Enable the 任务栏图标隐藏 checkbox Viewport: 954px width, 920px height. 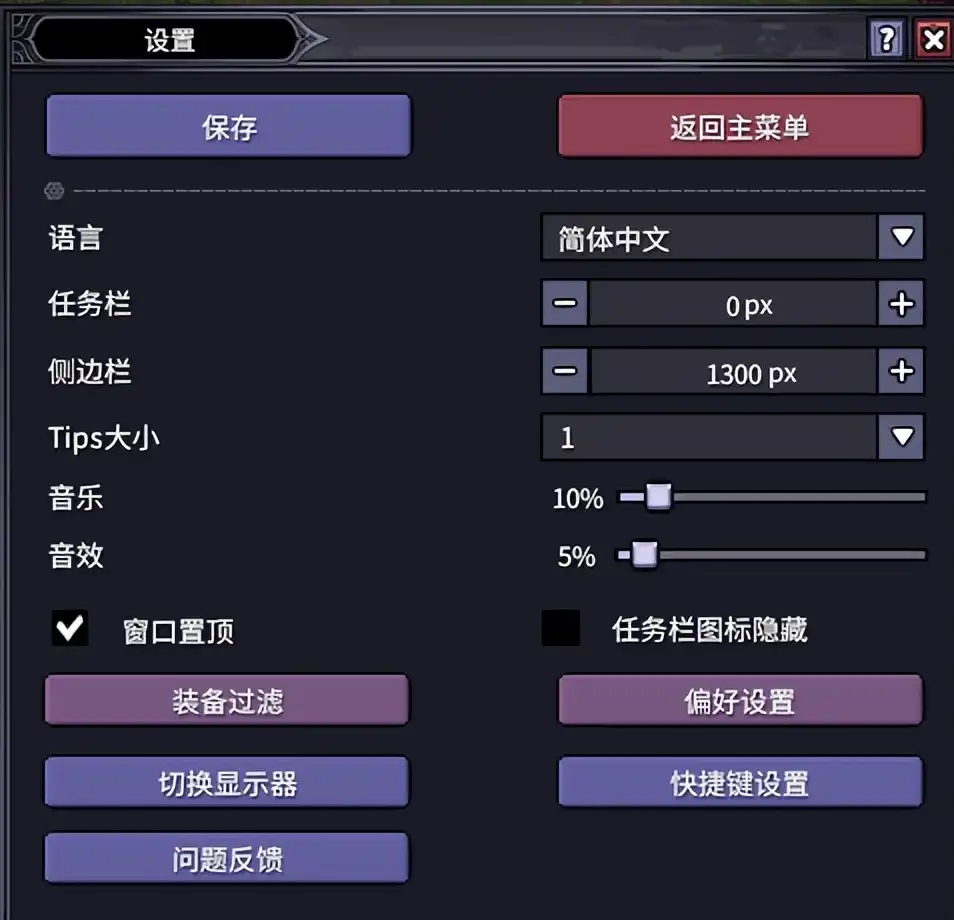[560, 628]
